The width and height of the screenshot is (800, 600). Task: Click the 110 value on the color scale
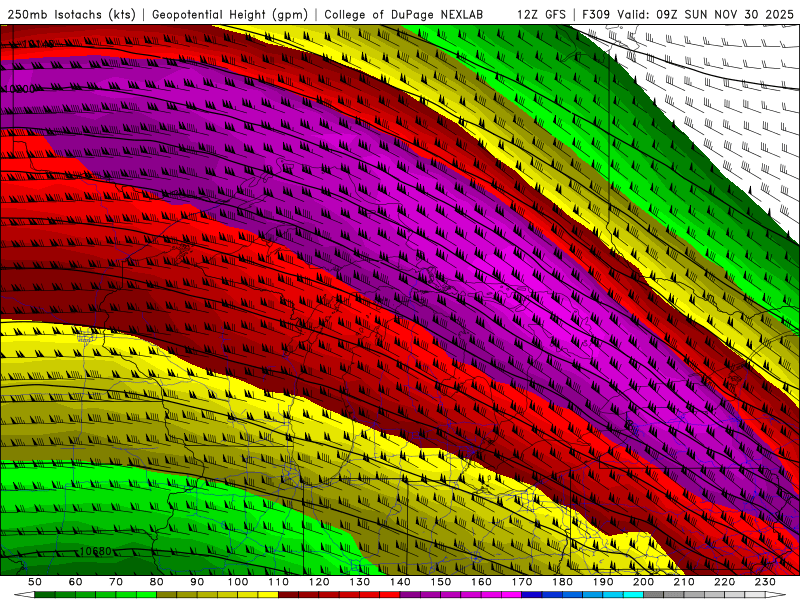(279, 582)
